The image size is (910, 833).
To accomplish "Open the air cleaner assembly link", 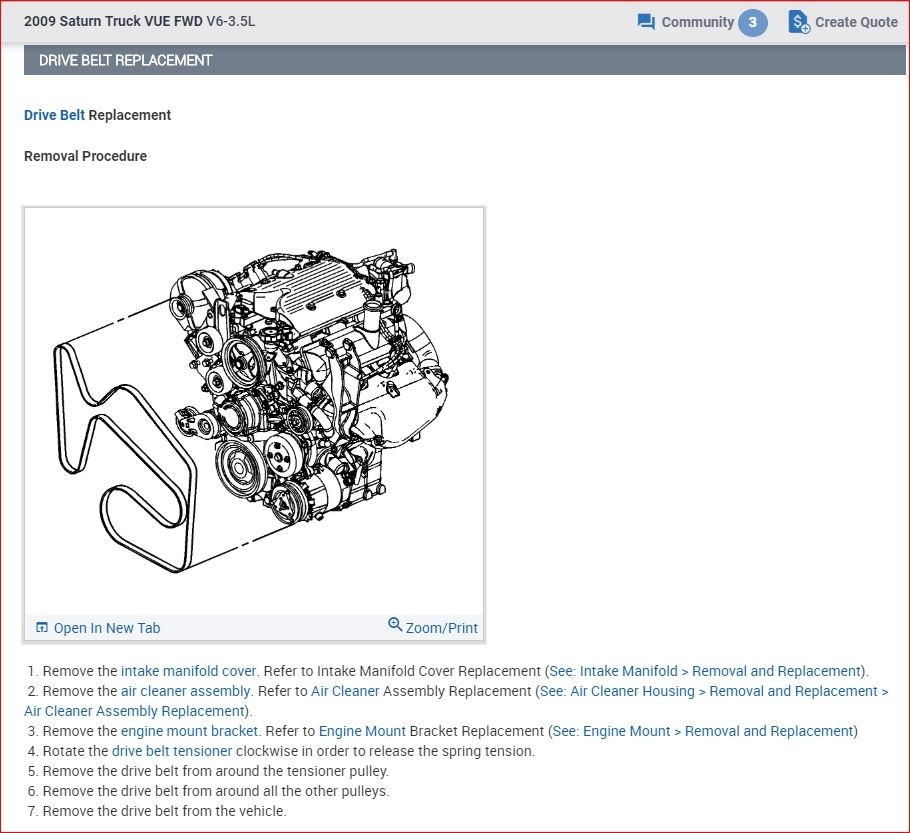I will [186, 691].
